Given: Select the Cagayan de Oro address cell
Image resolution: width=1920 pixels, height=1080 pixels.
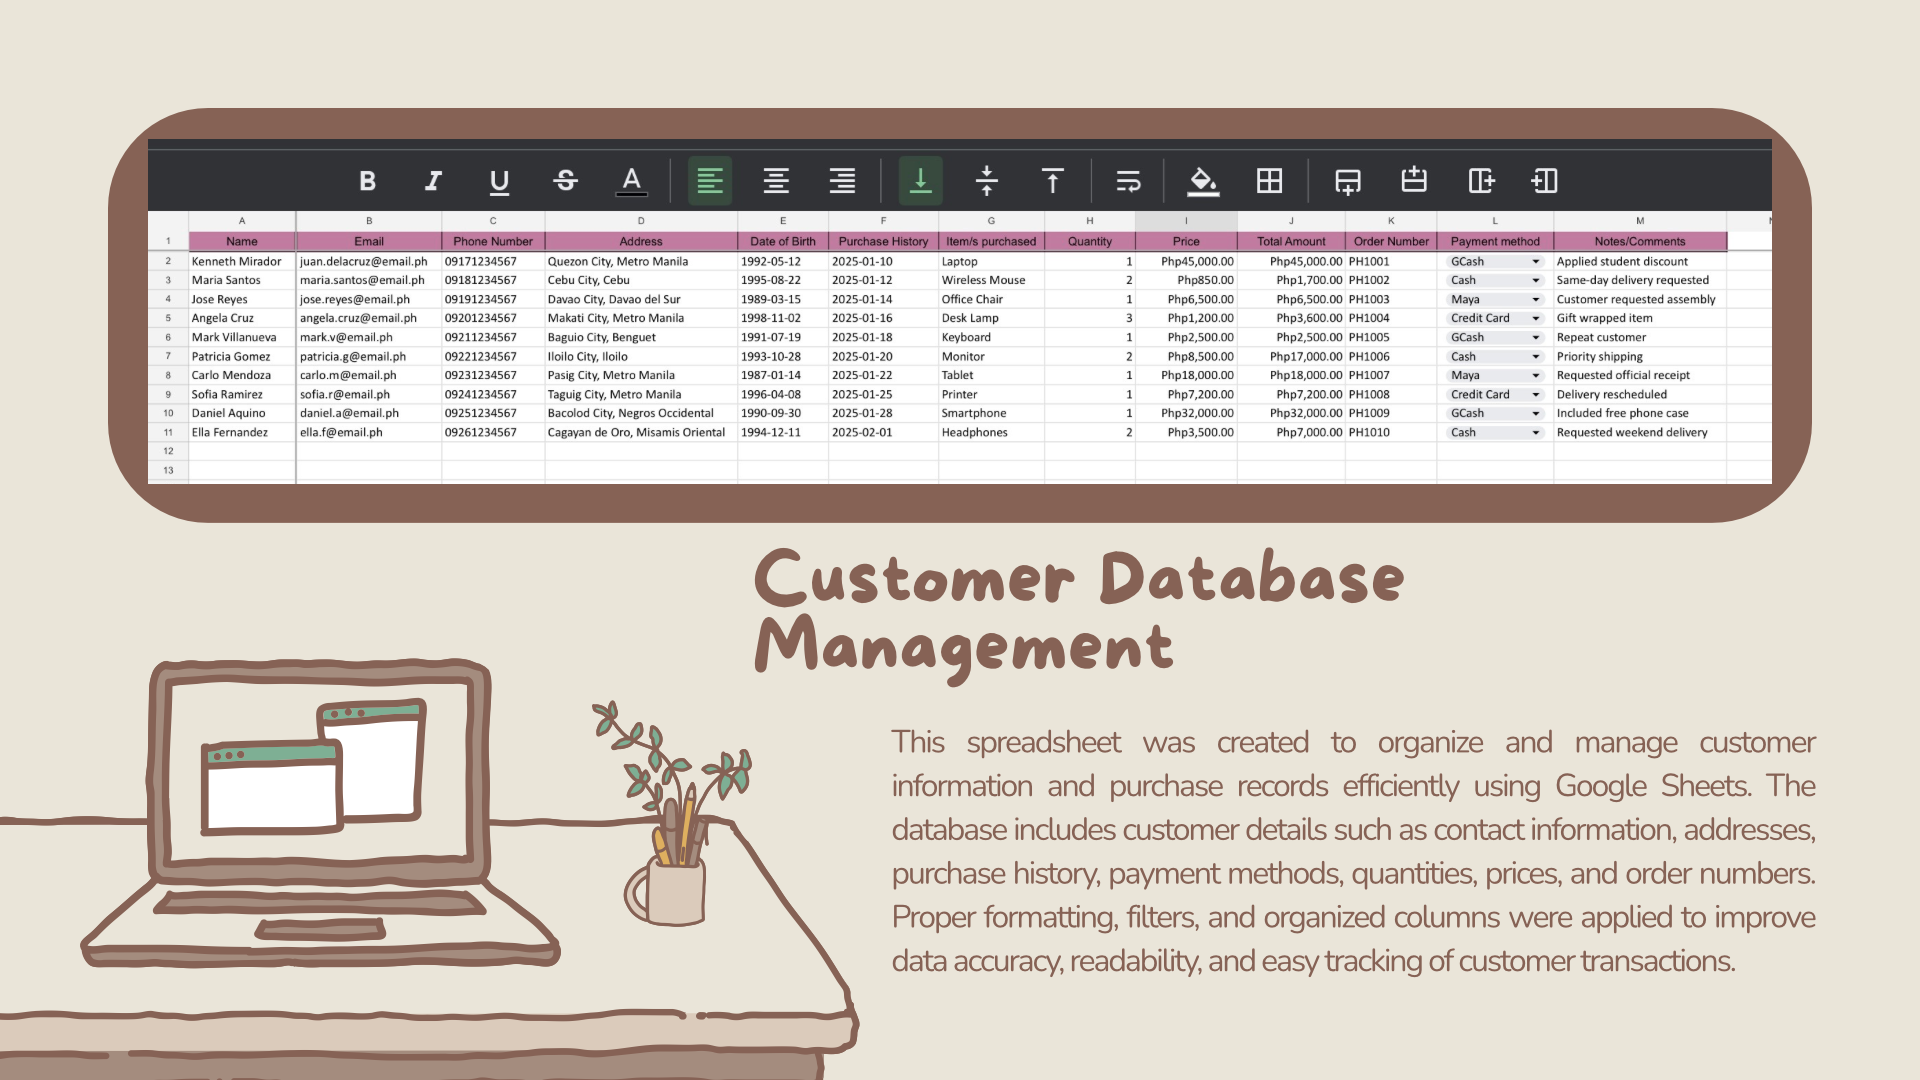Looking at the screenshot, I should pyautogui.click(x=641, y=433).
